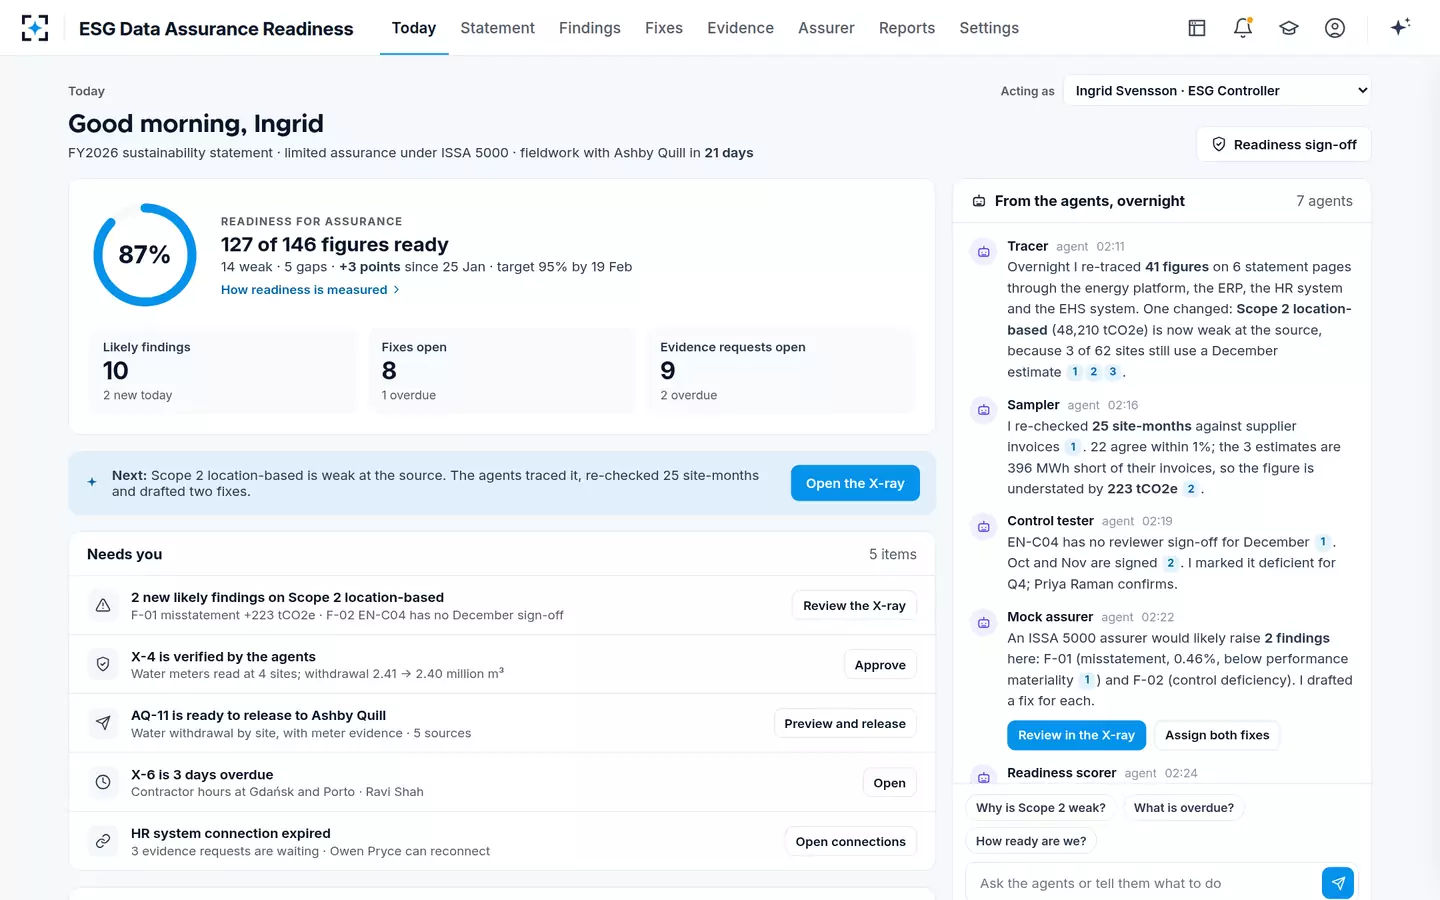Click Readiness sign-off button
The height and width of the screenshot is (900, 1440).
pos(1284,144)
